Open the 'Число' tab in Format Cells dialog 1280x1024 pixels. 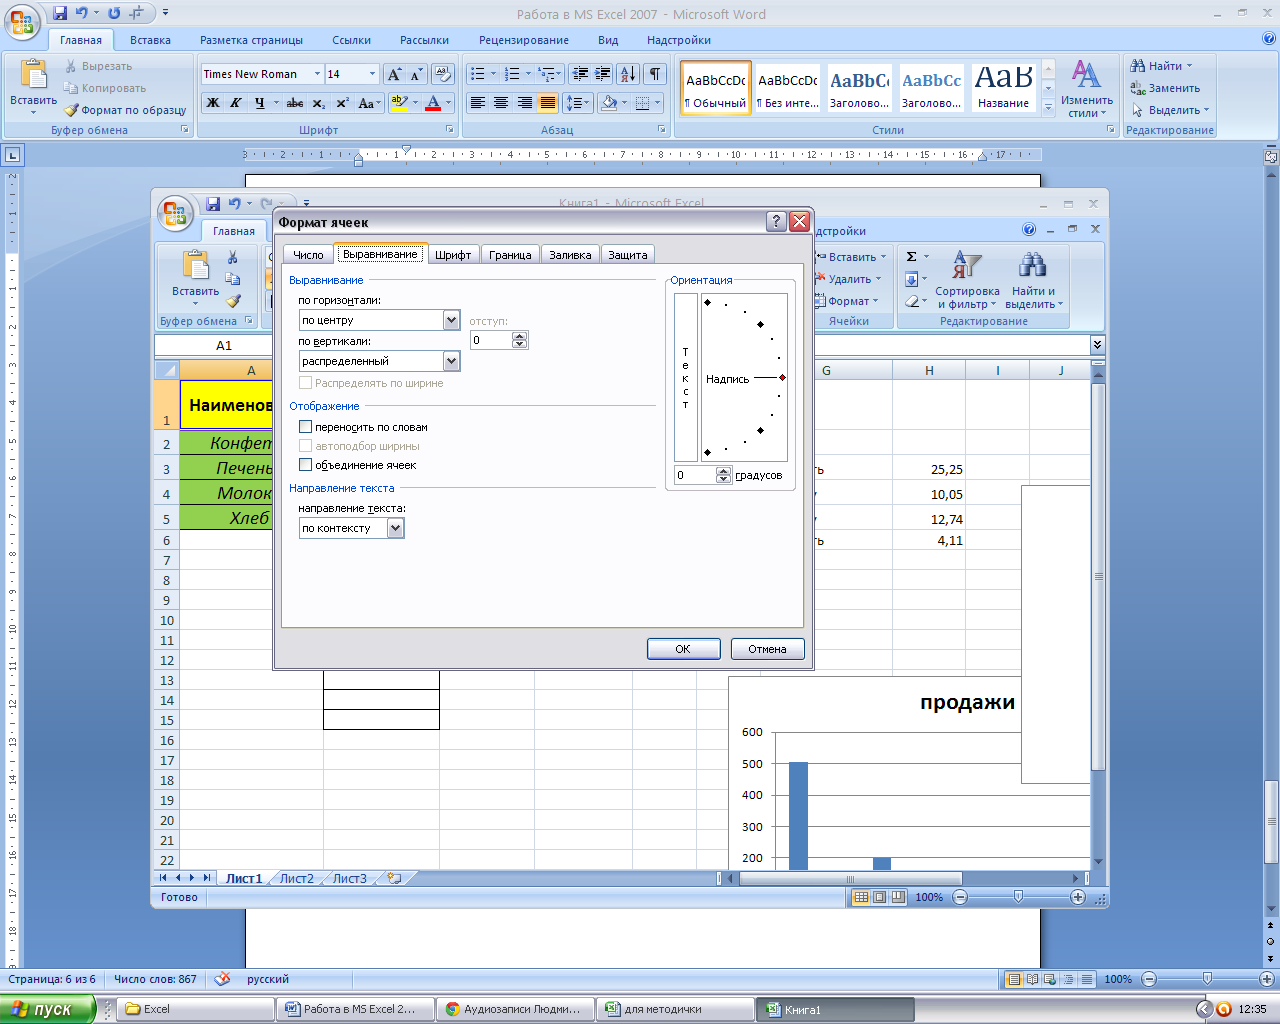coord(308,255)
